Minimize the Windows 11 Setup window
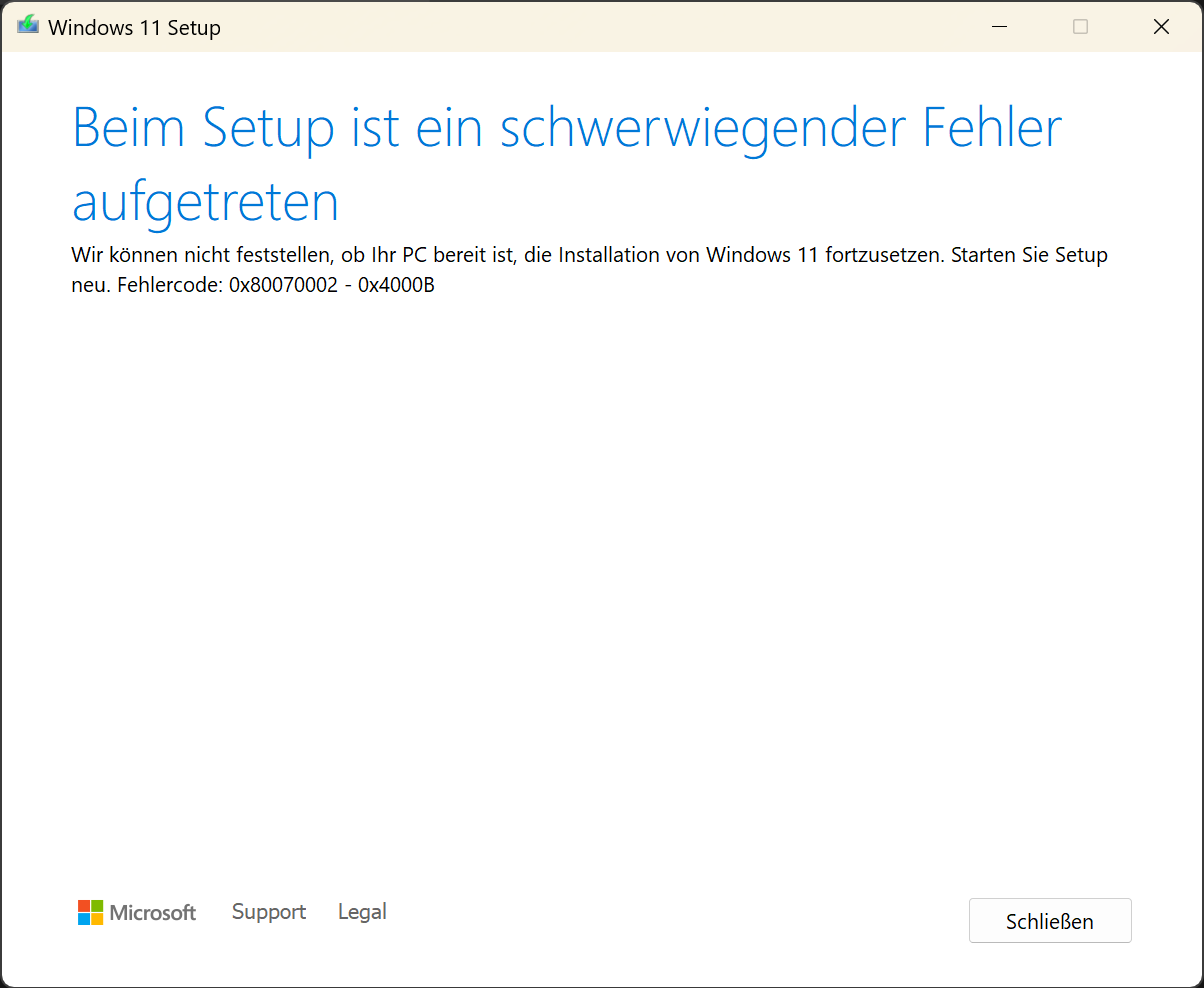This screenshot has height=988, width=1204. (x=999, y=27)
